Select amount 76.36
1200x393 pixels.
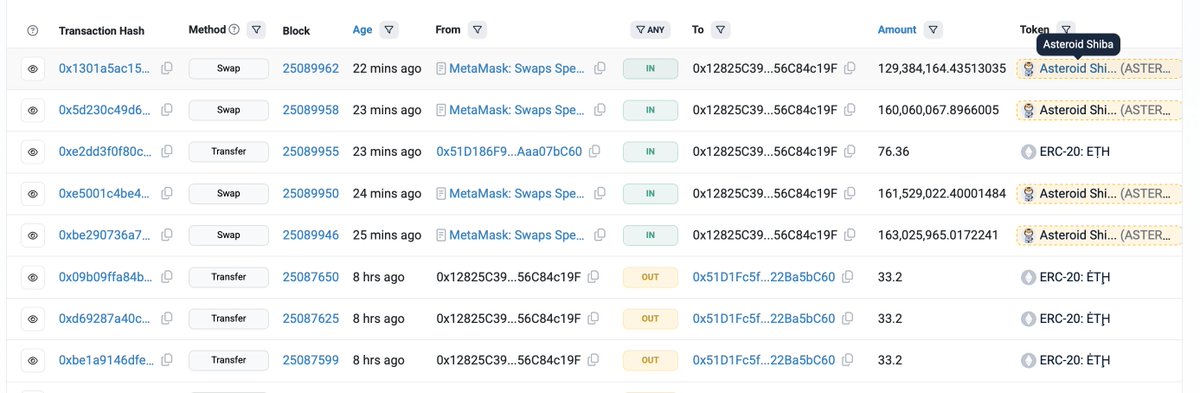click(893, 152)
